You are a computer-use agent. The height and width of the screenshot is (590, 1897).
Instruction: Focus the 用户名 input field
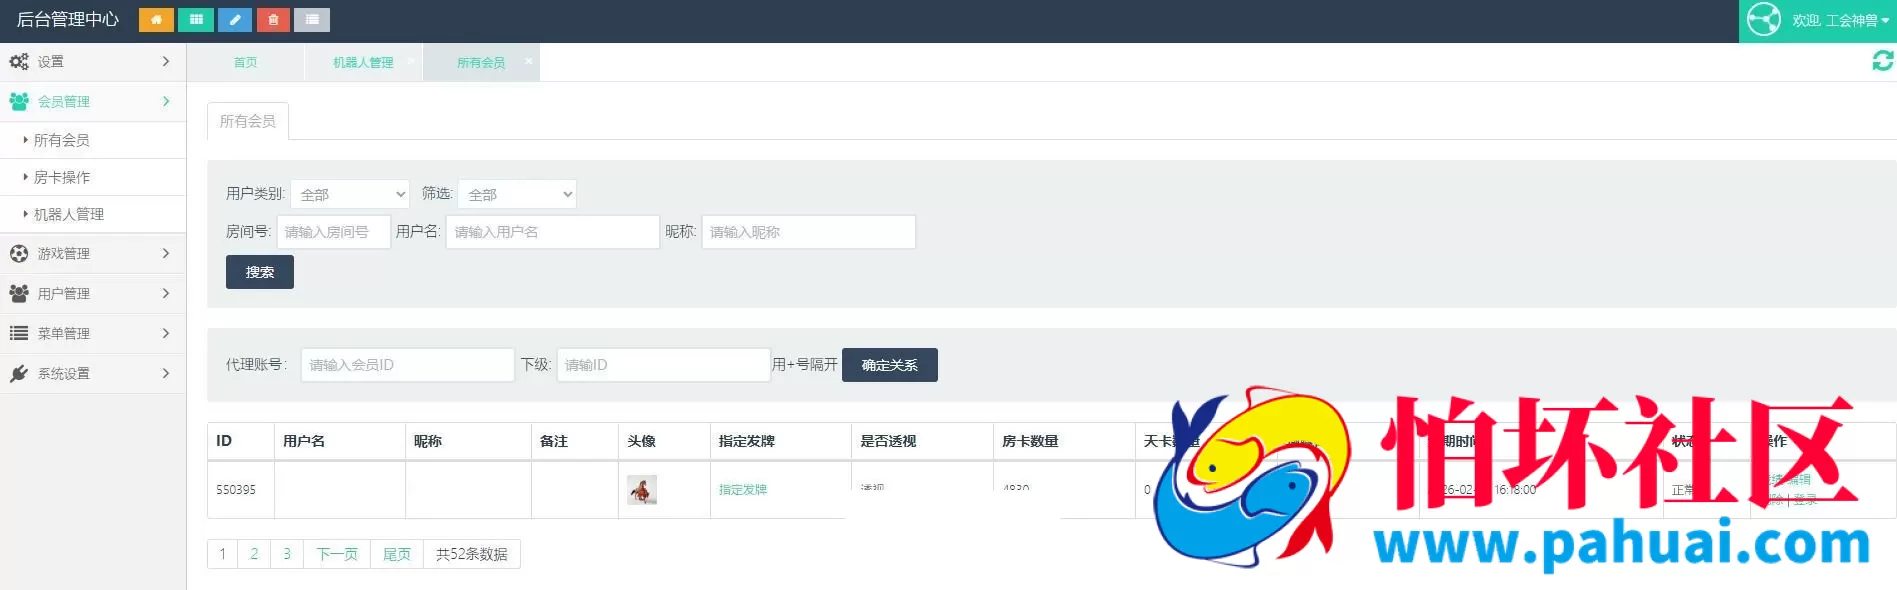pyautogui.click(x=553, y=232)
